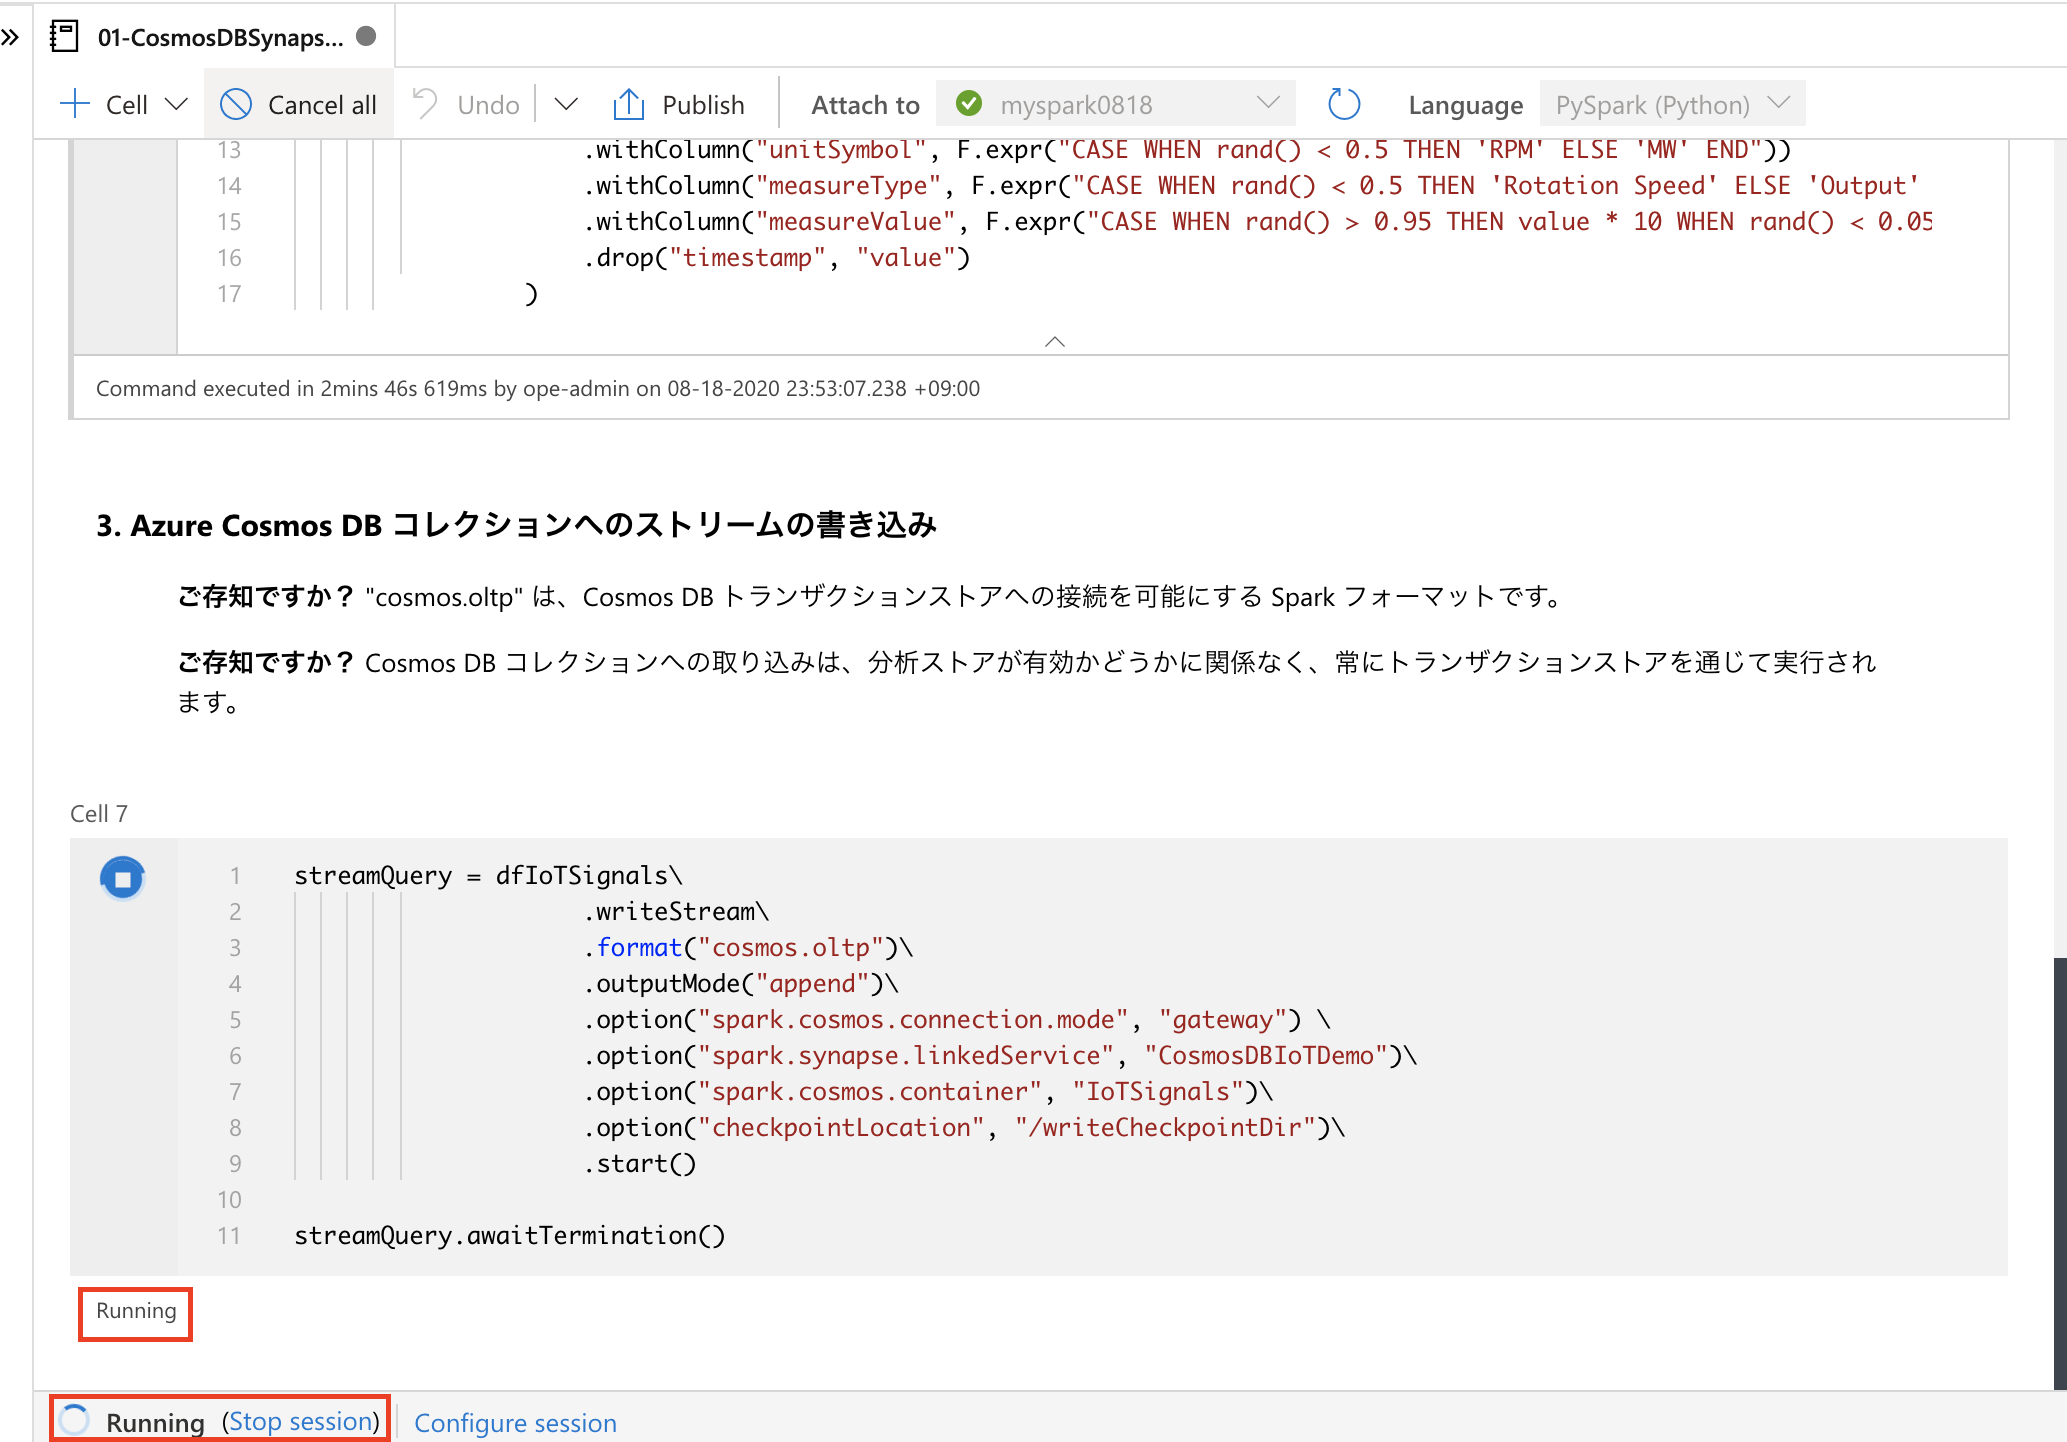The width and height of the screenshot is (2067, 1442).
Task: Click the green status check beside myspark0818
Action: coord(969,103)
